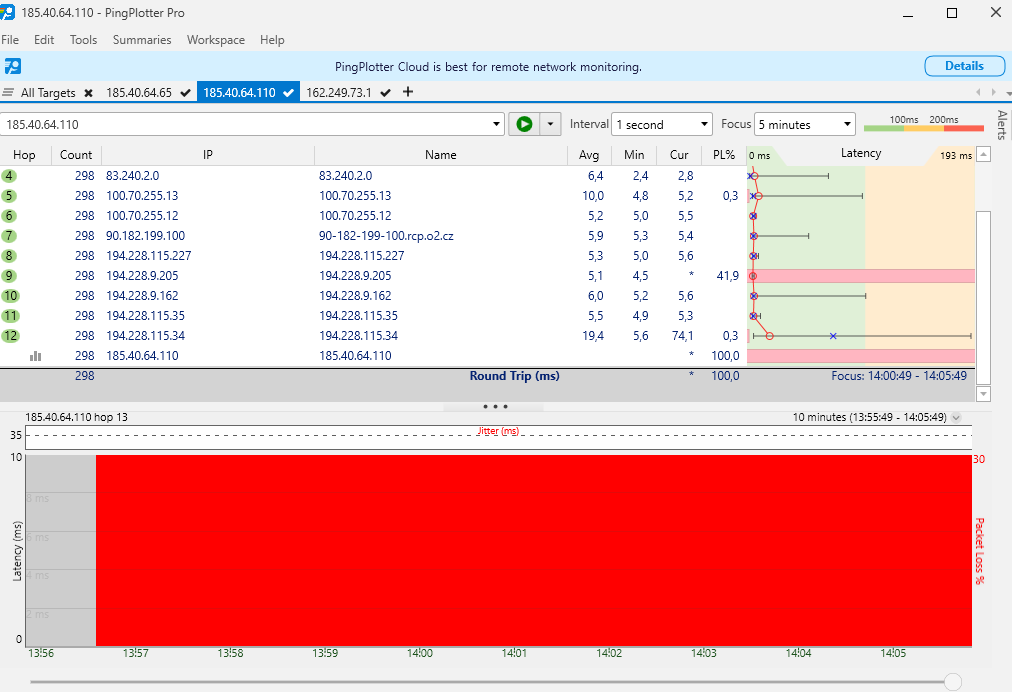Select hop 12 circle icon
The image size is (1012, 692).
(x=10, y=336)
